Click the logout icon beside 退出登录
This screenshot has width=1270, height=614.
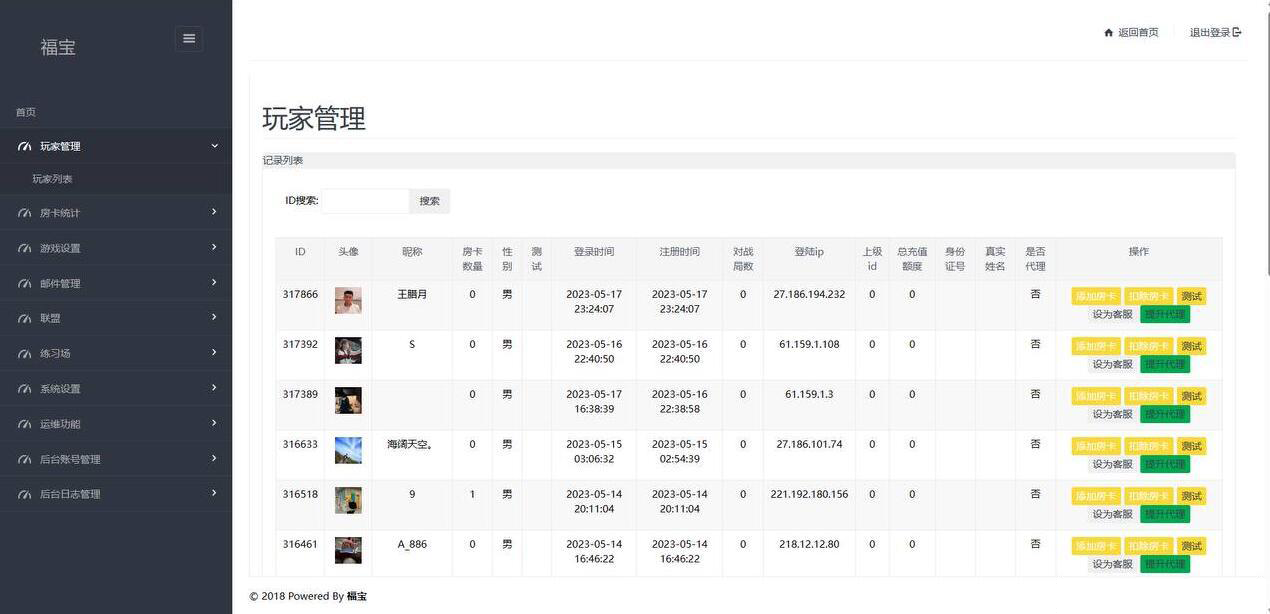[x=1237, y=33]
